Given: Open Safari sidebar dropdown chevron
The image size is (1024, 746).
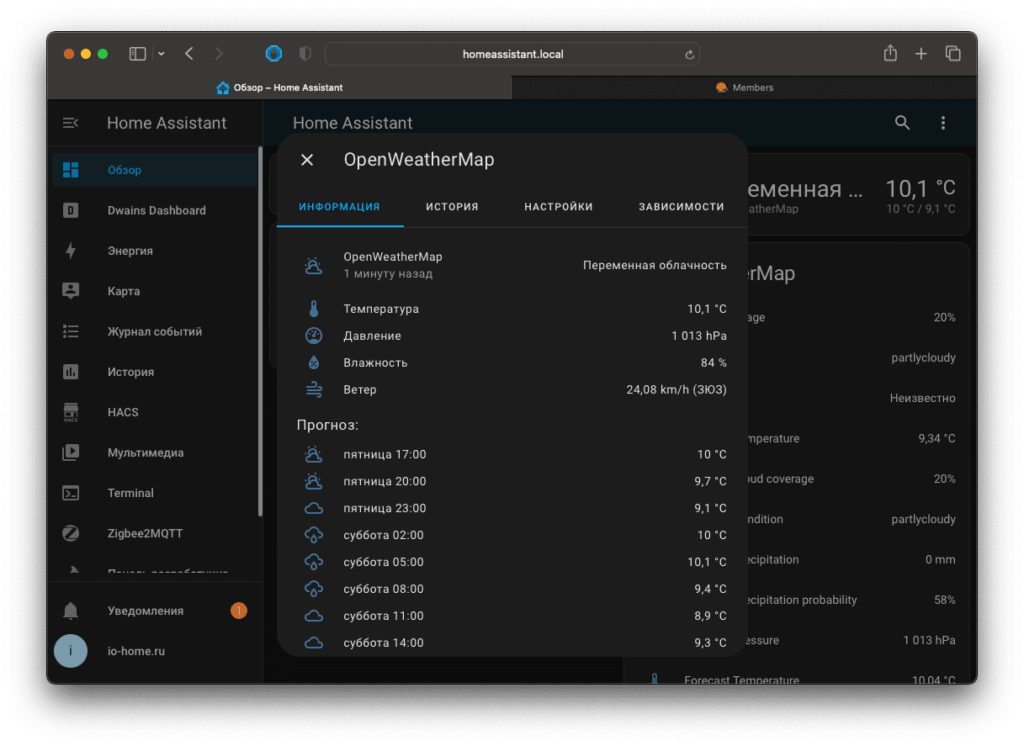Looking at the screenshot, I should click(x=161, y=54).
